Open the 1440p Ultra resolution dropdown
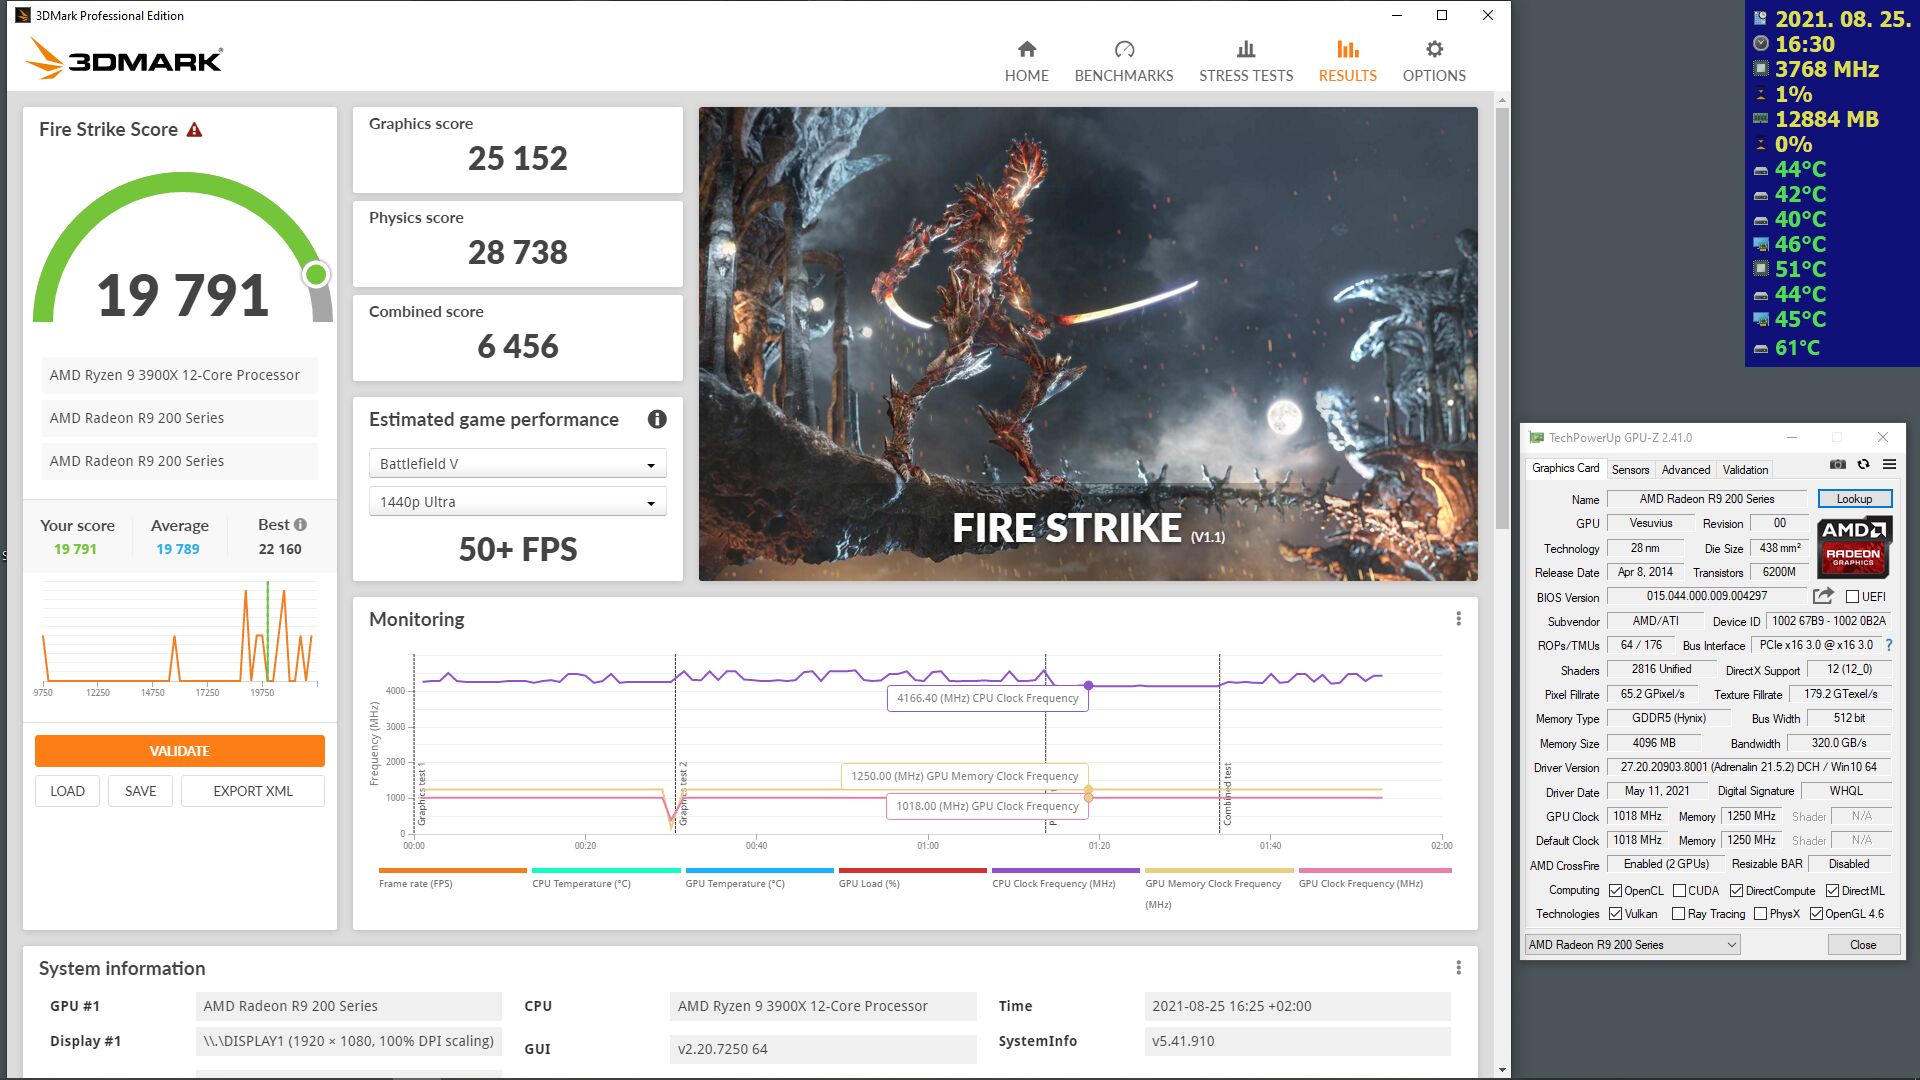 pyautogui.click(x=517, y=502)
